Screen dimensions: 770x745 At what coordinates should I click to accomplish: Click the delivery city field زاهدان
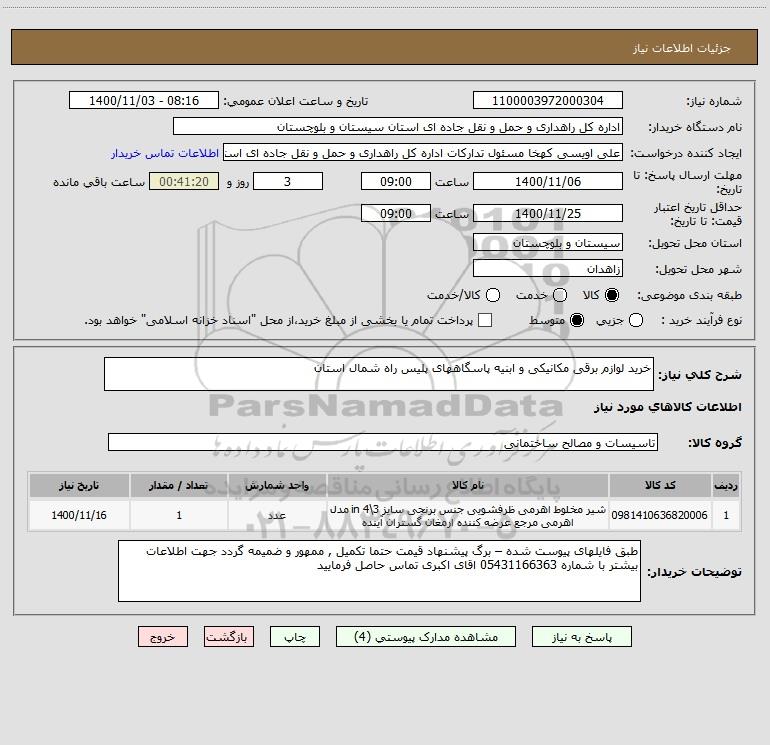tap(548, 269)
